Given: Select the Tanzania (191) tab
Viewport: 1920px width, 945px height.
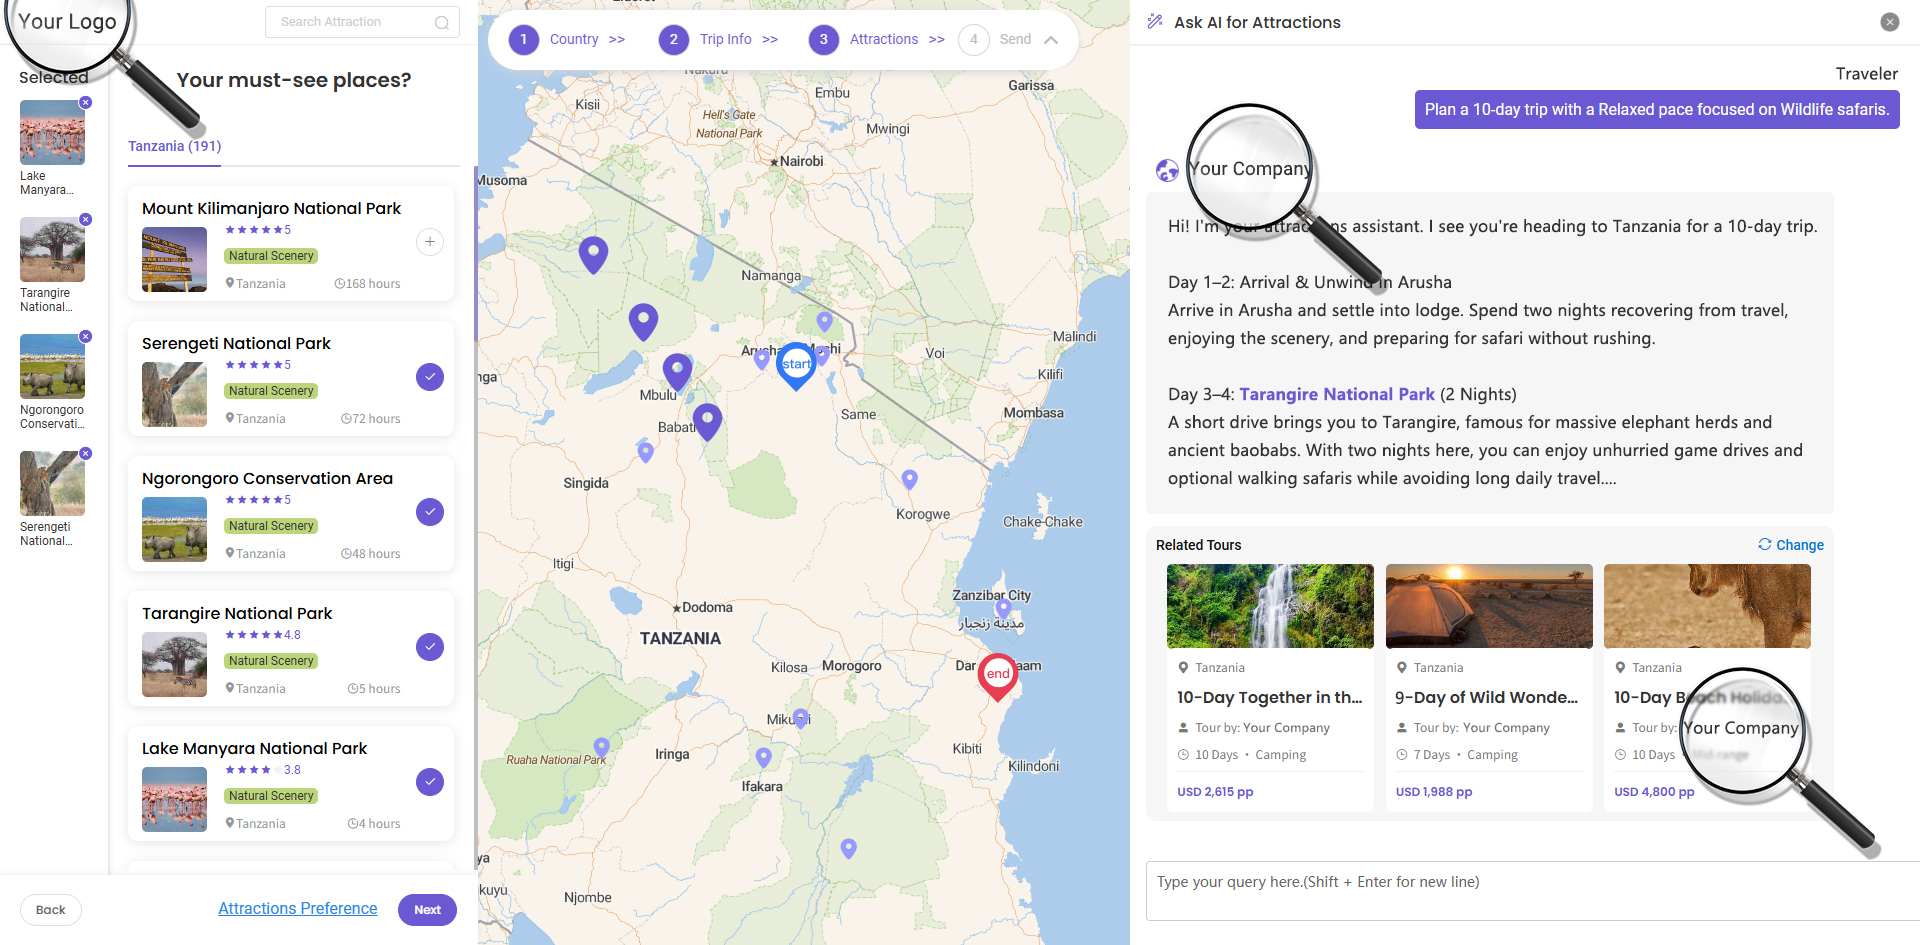Looking at the screenshot, I should click(x=174, y=146).
